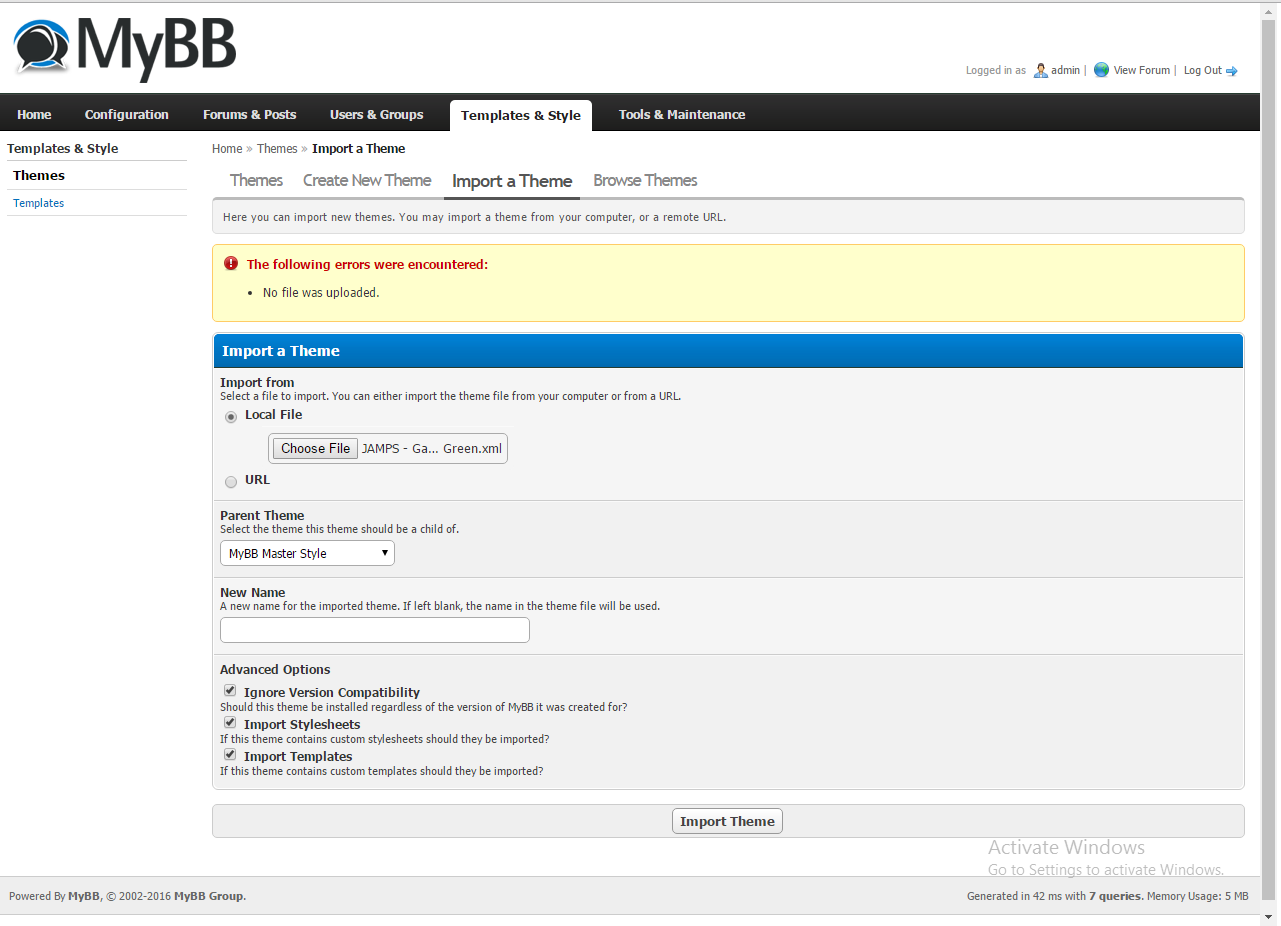
Task: Click the Log Out link
Action: tap(1203, 71)
